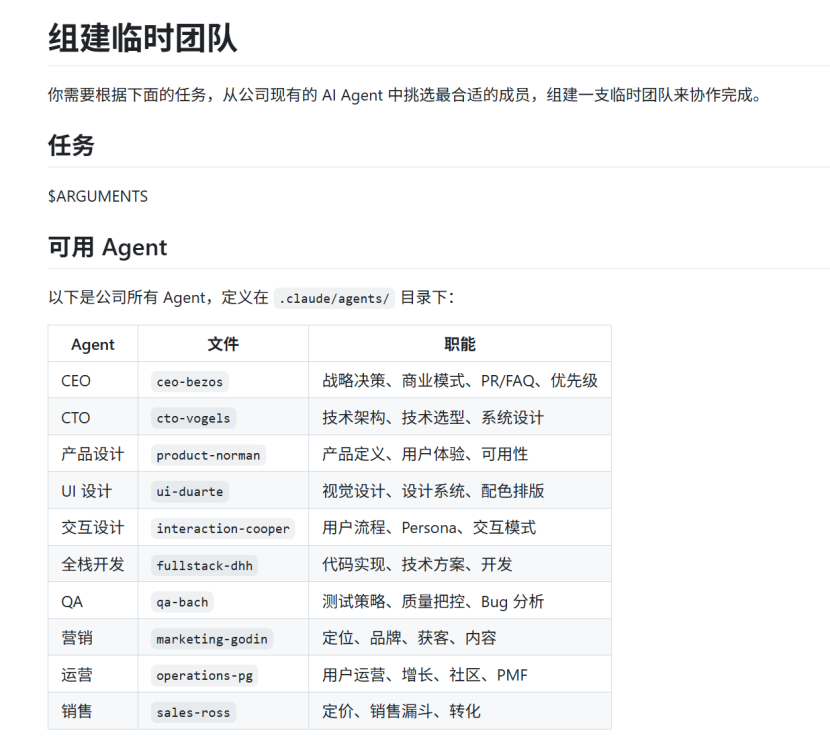Click the 可用 Agent heading
The image size is (830, 751).
pos(107,247)
